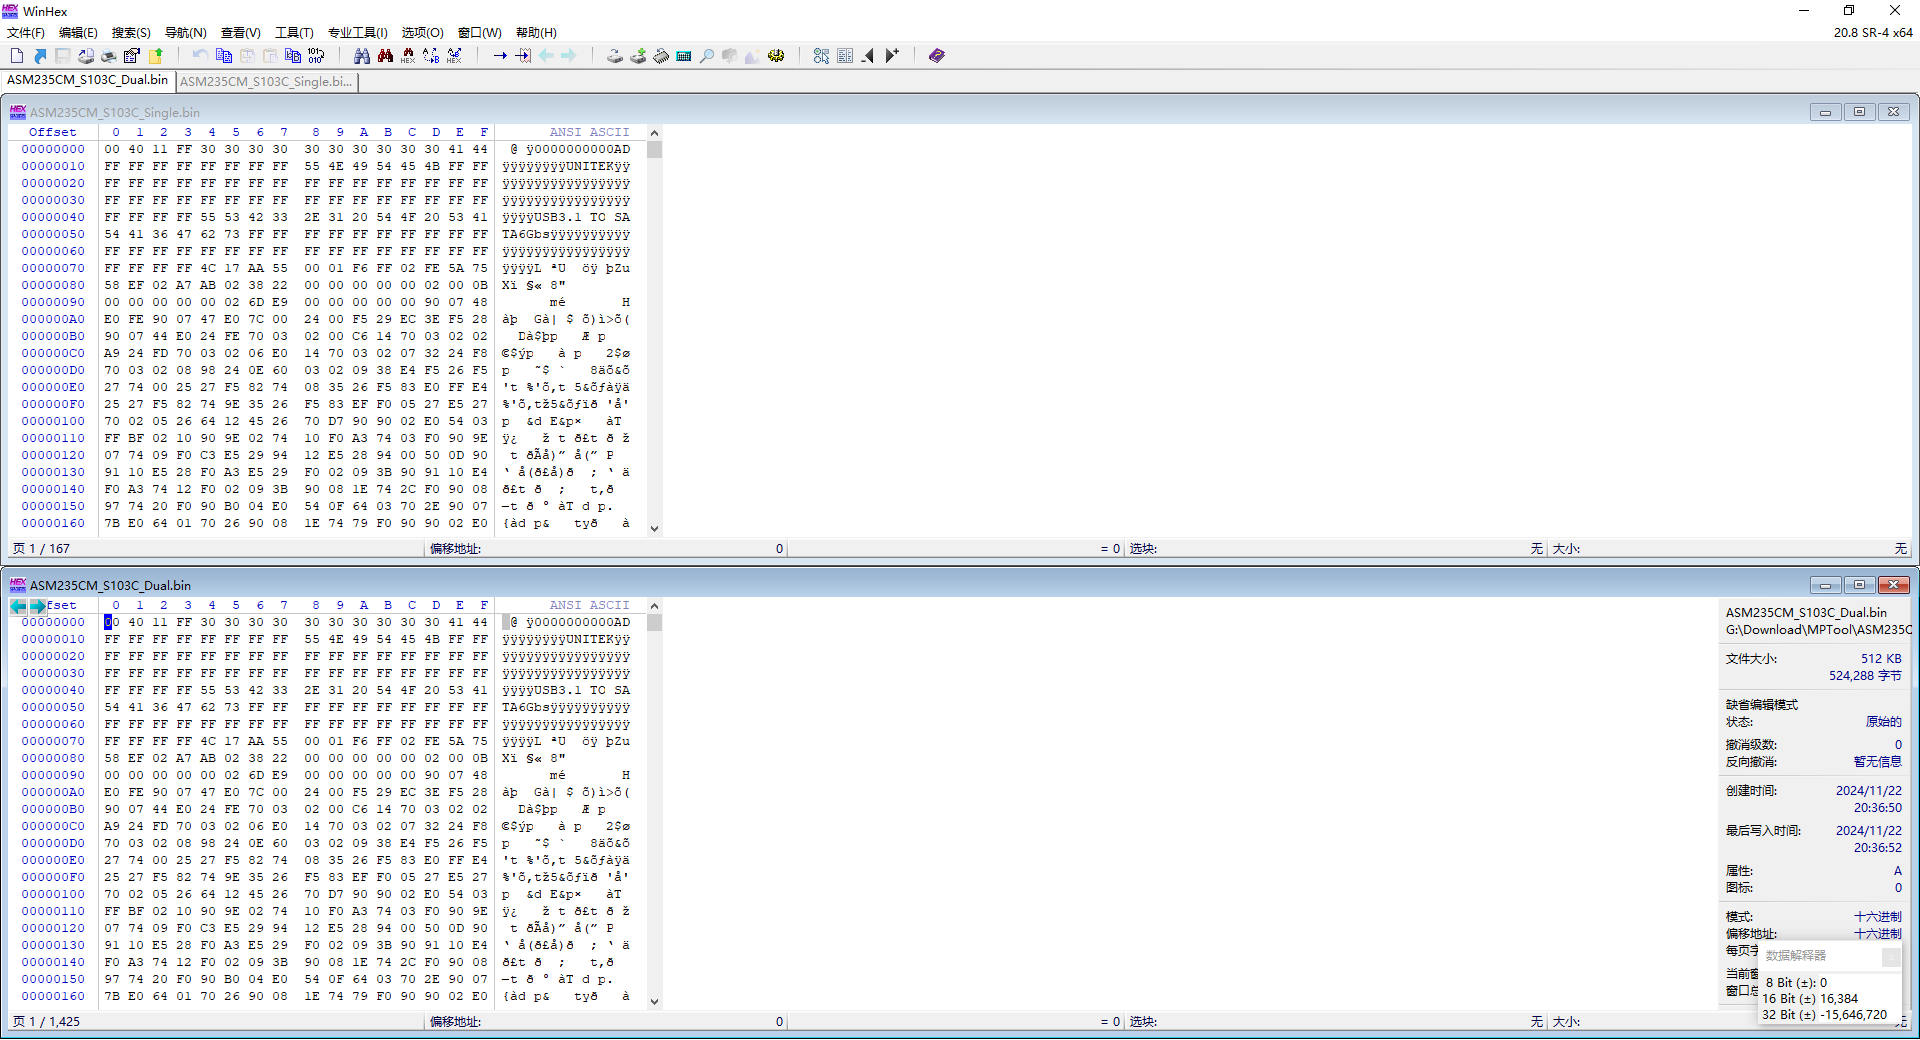
Task: Click the New file icon in toolbar
Action: (17, 56)
